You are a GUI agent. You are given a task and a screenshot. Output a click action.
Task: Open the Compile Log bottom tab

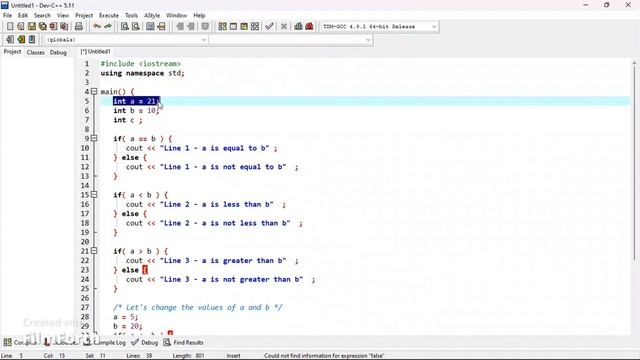pos(105,342)
